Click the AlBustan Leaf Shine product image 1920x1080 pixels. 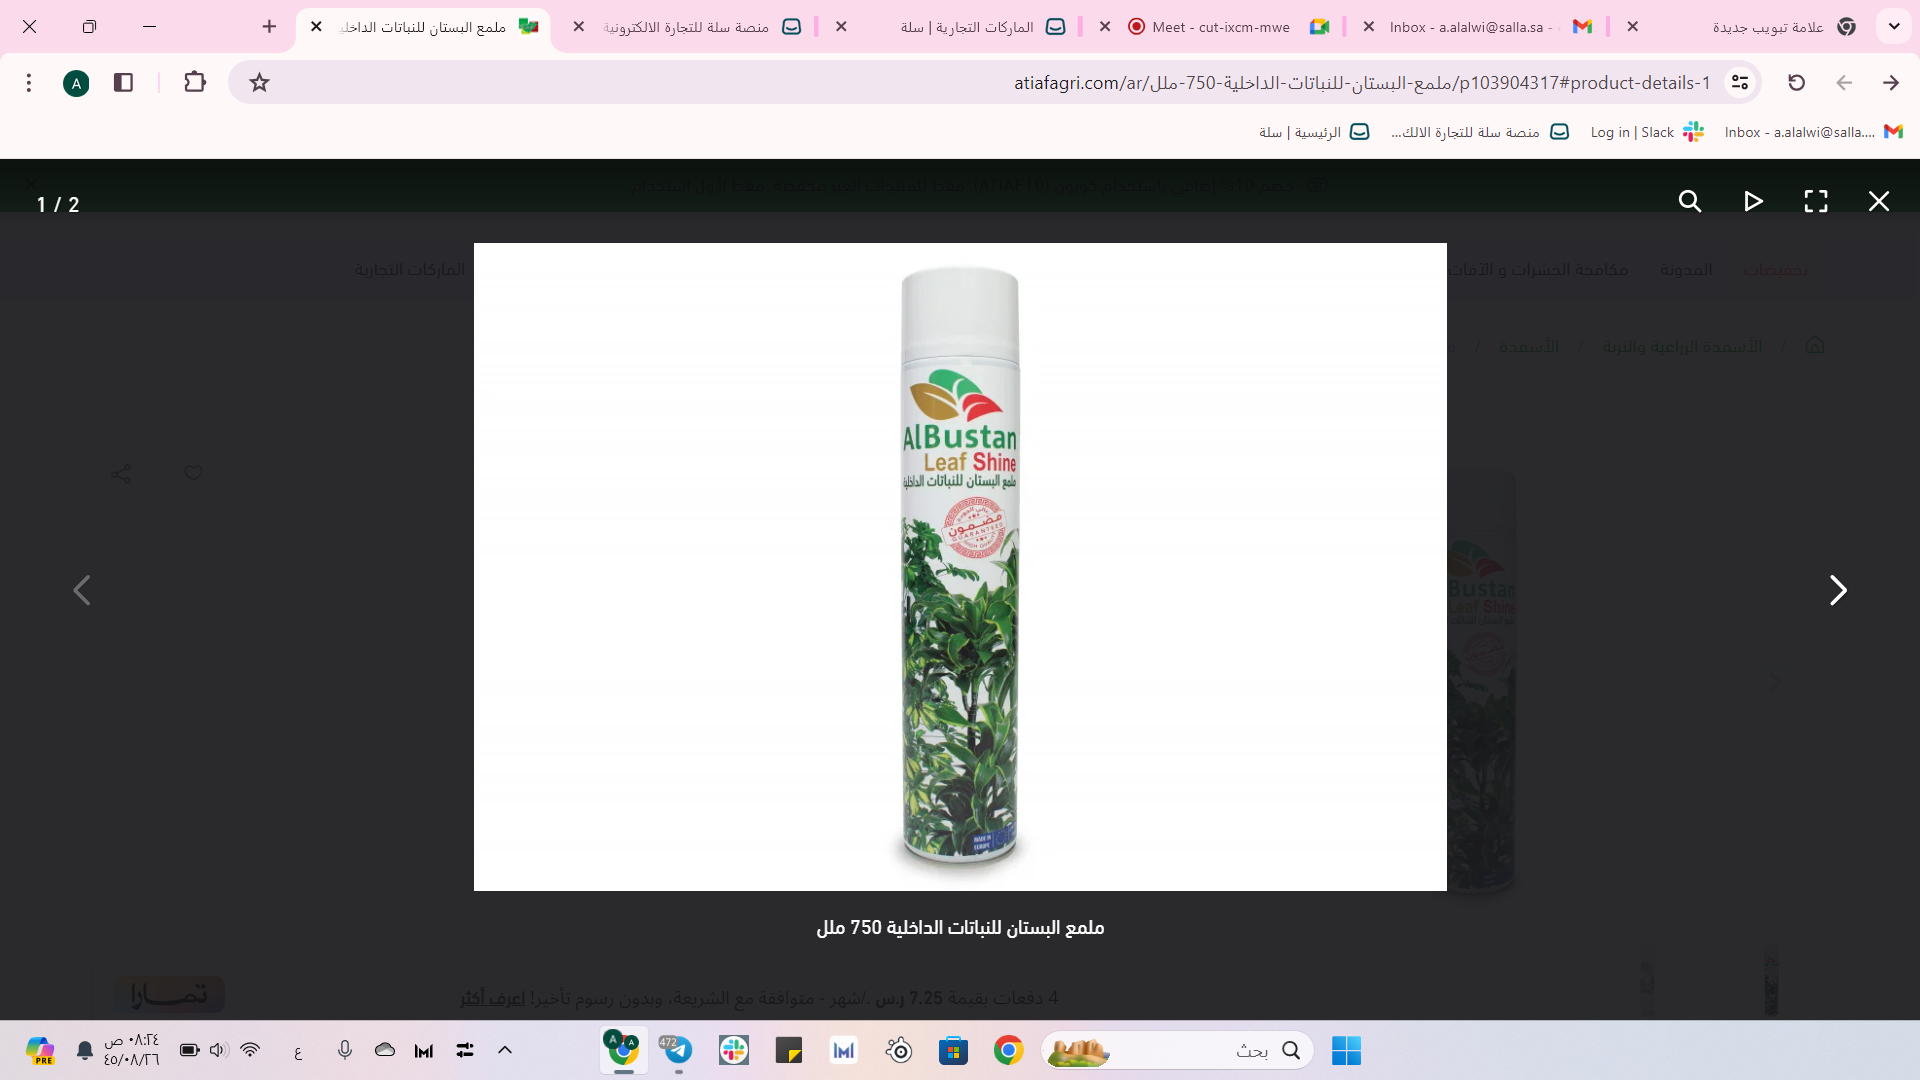coord(960,567)
